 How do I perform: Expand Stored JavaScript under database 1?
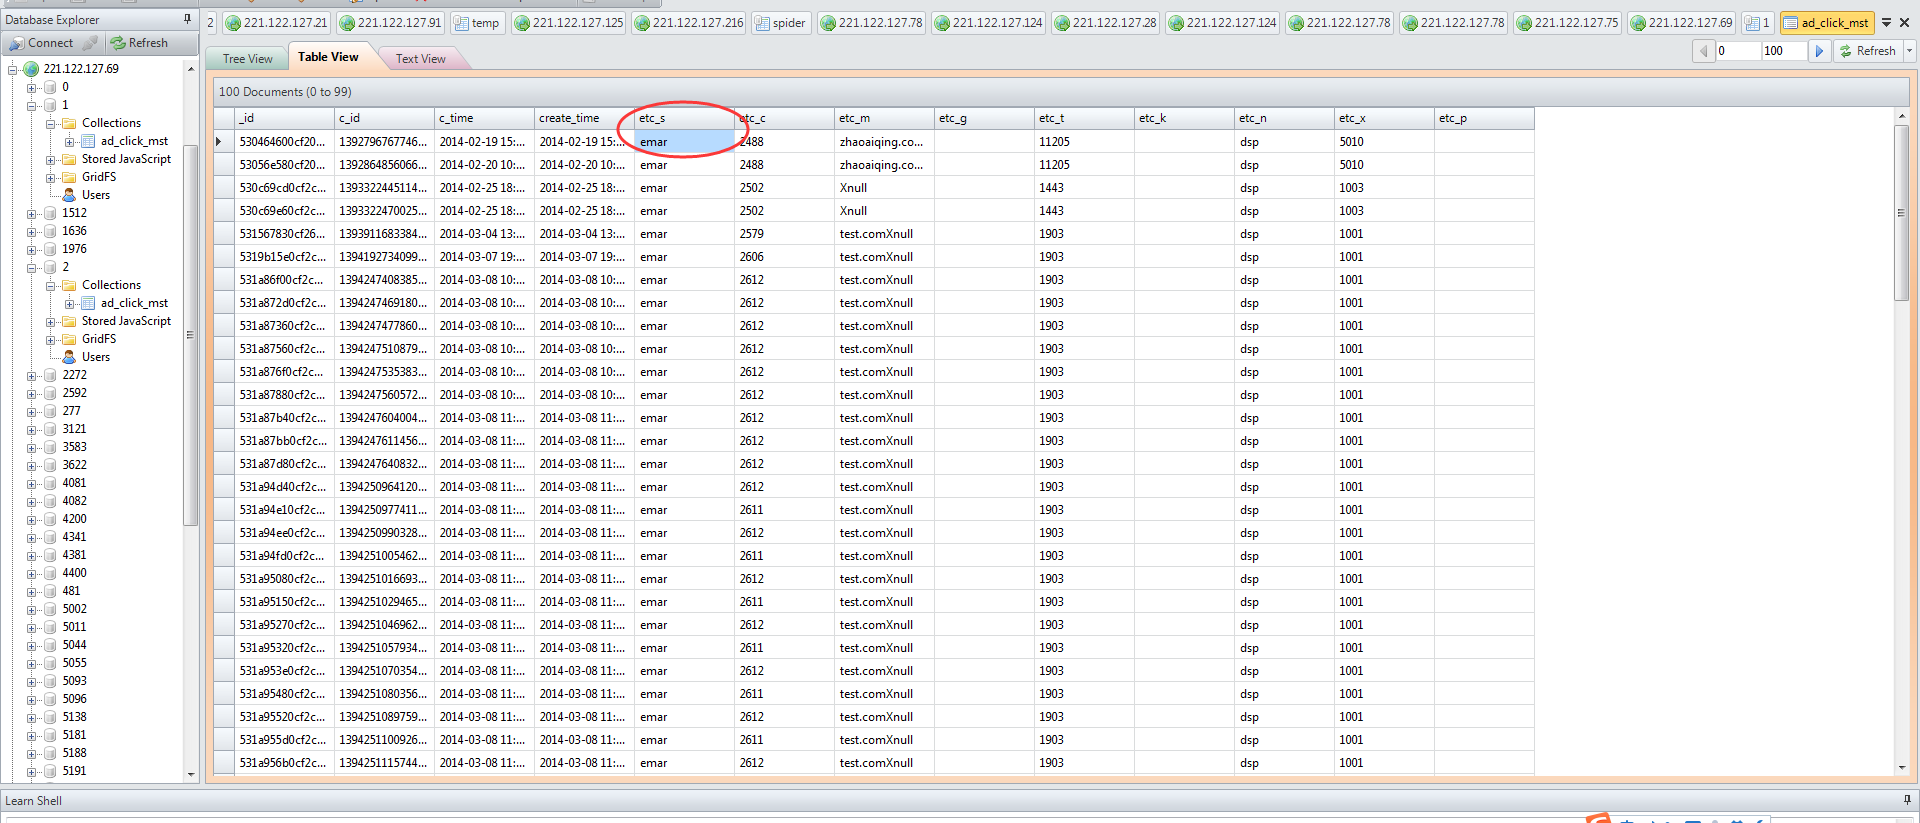tap(50, 160)
